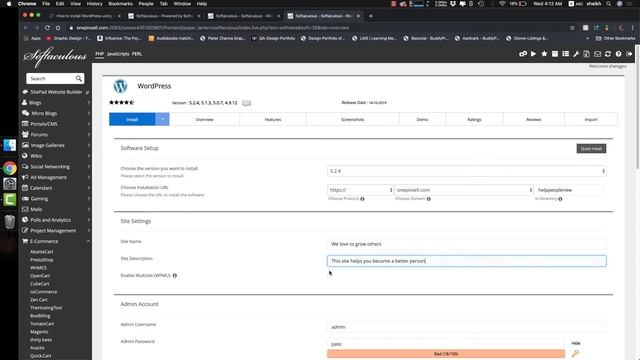Open settings with the wrench icon

[x=576, y=54]
